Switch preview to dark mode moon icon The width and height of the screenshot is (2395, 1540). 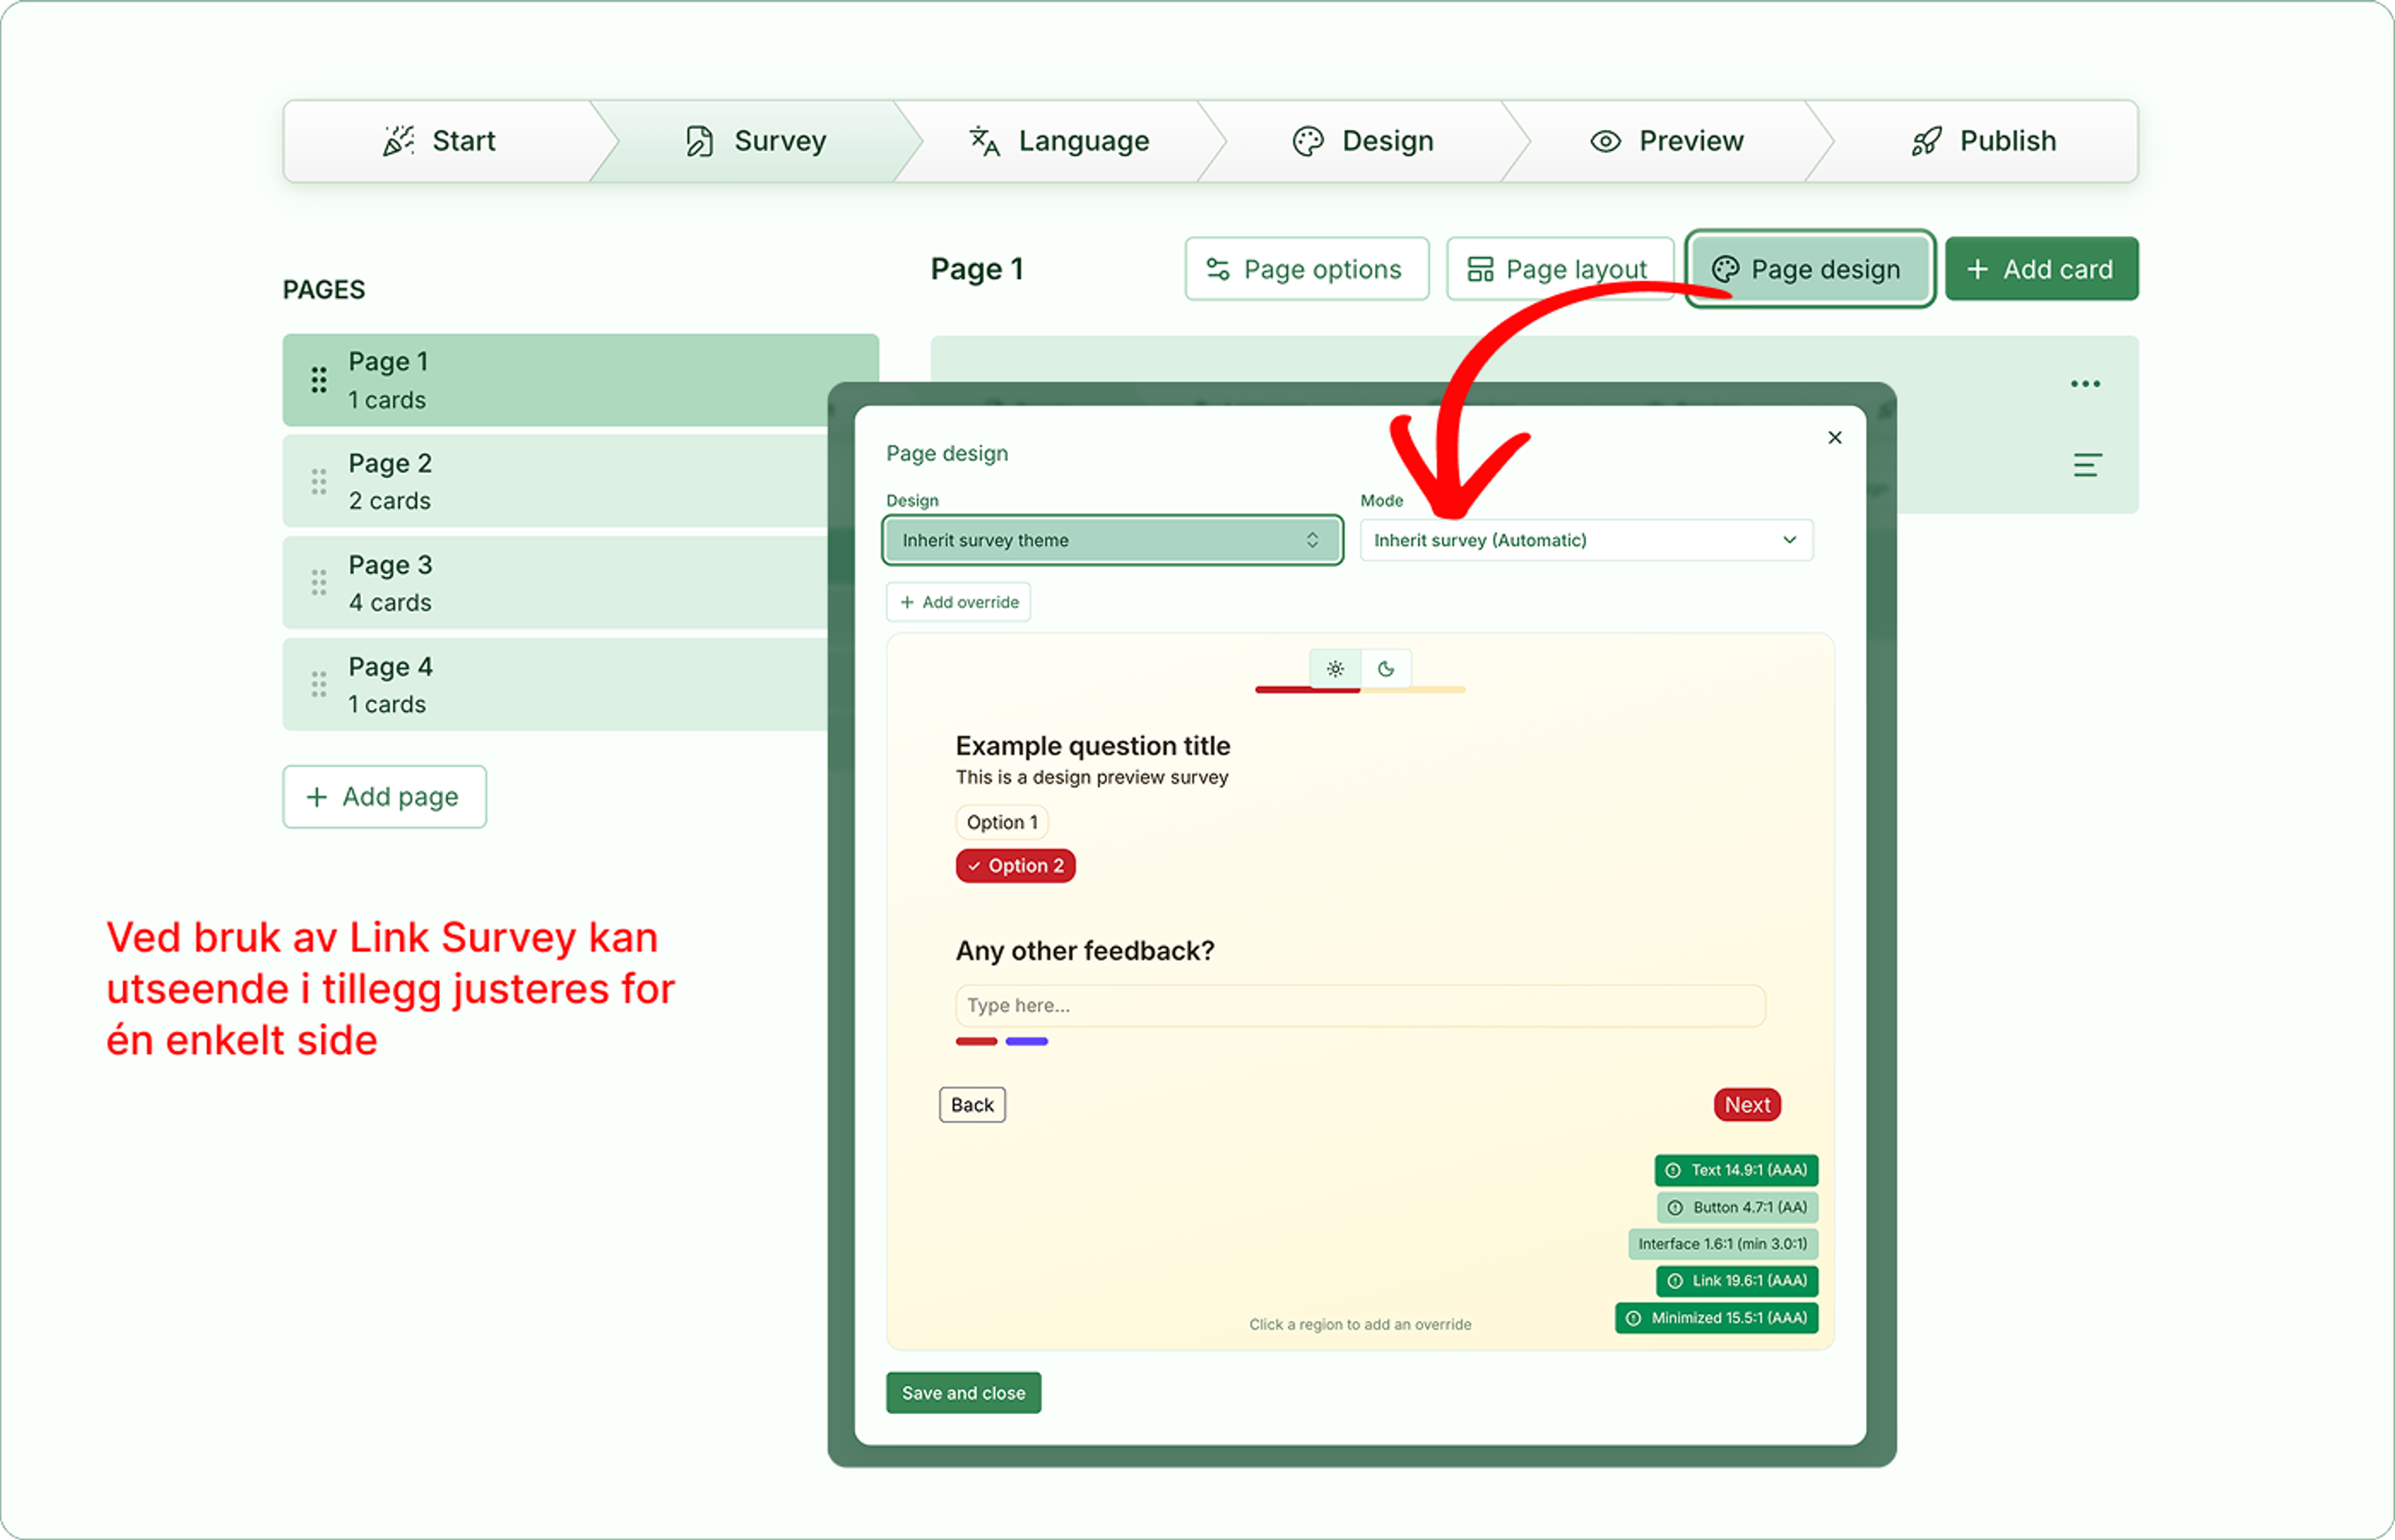coord(1386,669)
